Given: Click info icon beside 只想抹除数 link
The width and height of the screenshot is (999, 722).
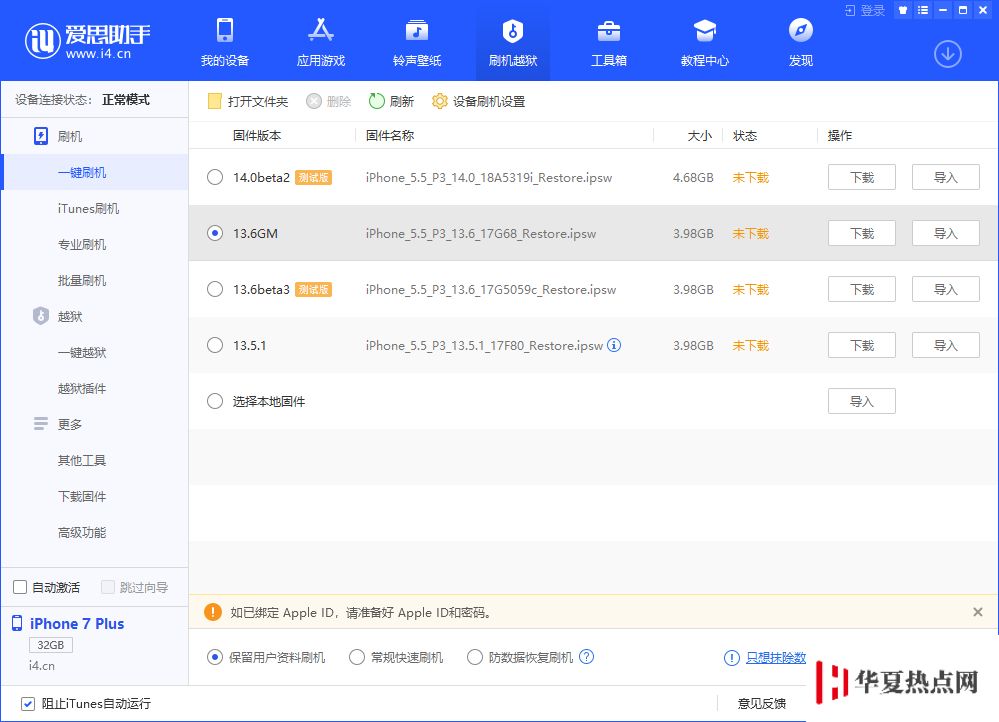Looking at the screenshot, I should (x=731, y=658).
